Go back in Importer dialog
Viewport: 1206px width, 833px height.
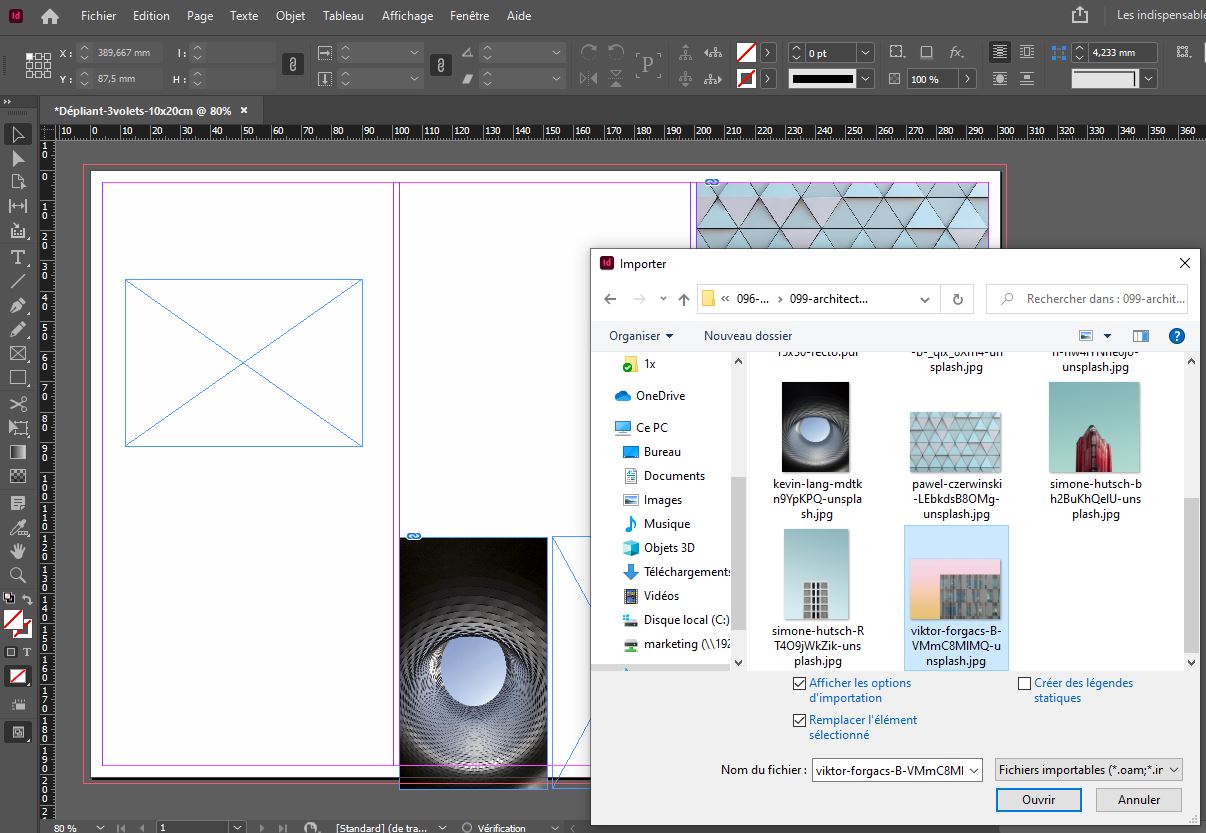coord(610,298)
